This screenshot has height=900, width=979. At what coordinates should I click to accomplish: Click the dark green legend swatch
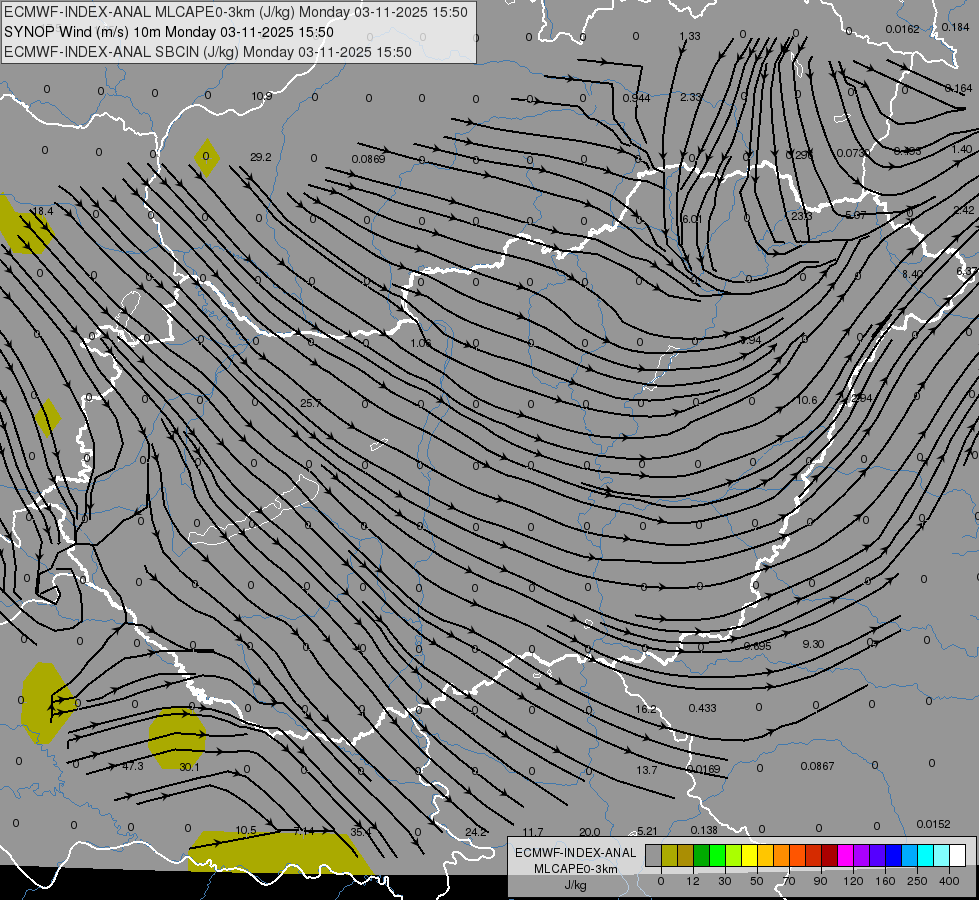(x=701, y=856)
